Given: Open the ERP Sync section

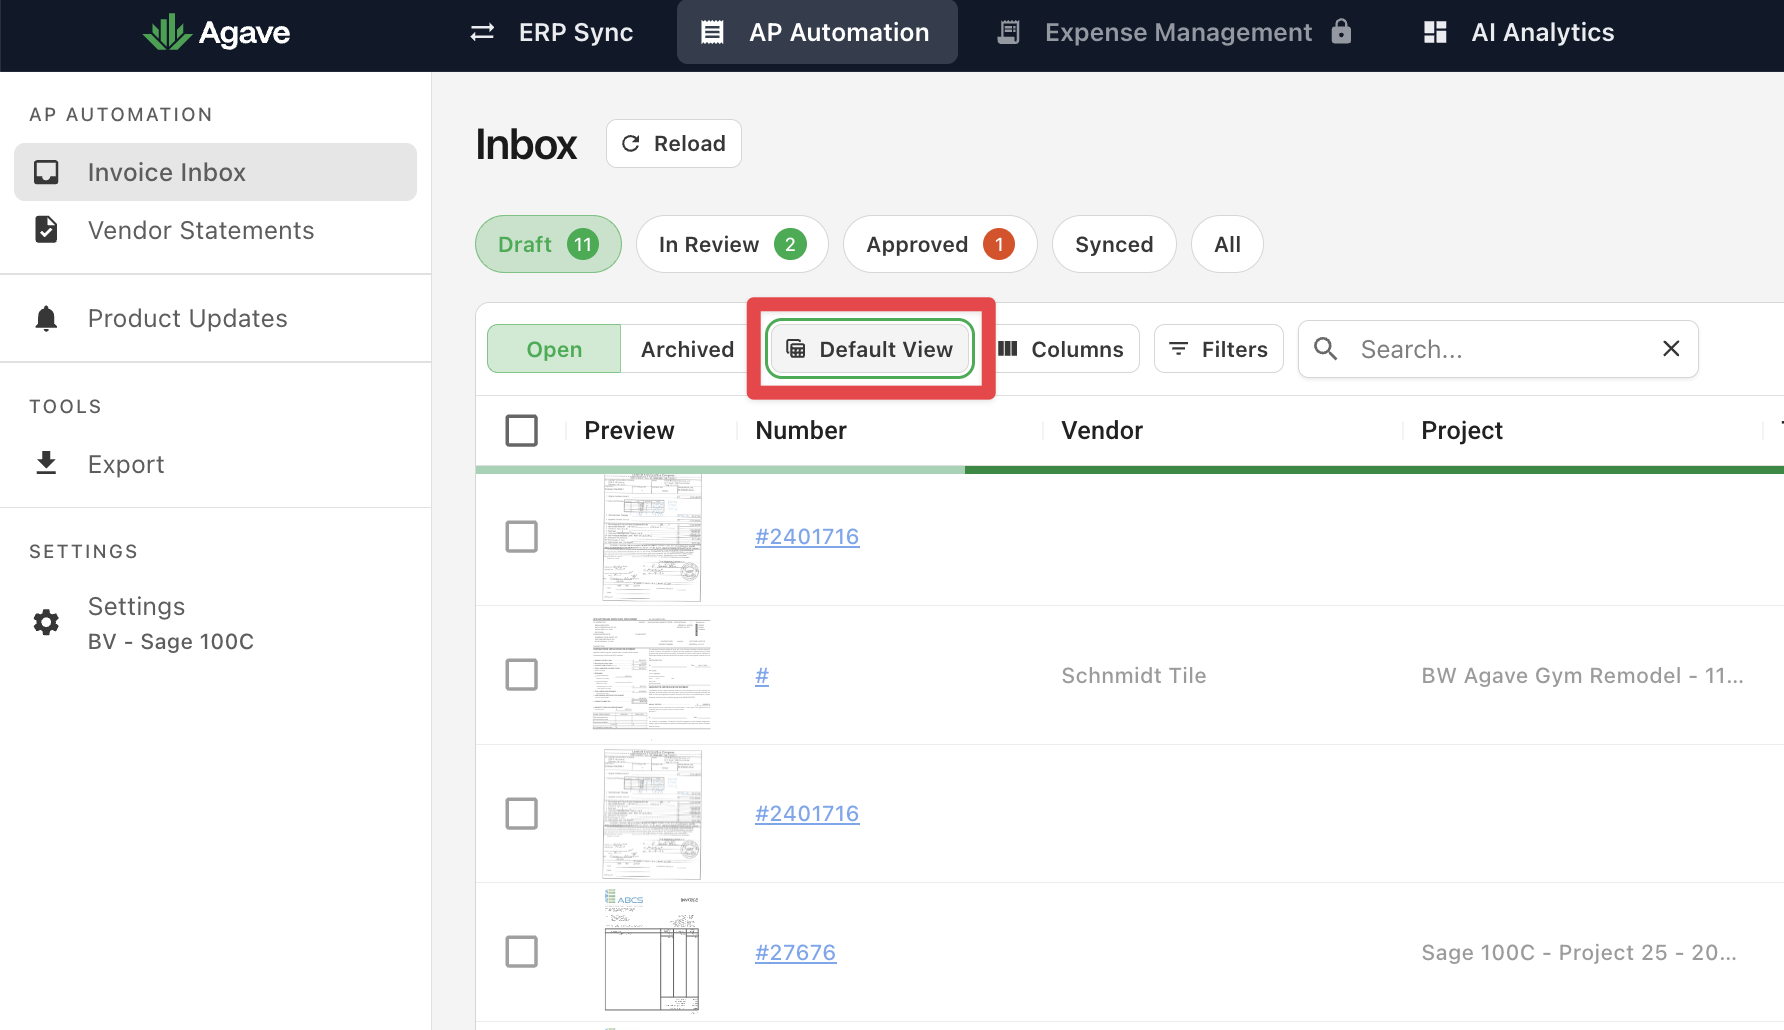Looking at the screenshot, I should [x=552, y=33].
